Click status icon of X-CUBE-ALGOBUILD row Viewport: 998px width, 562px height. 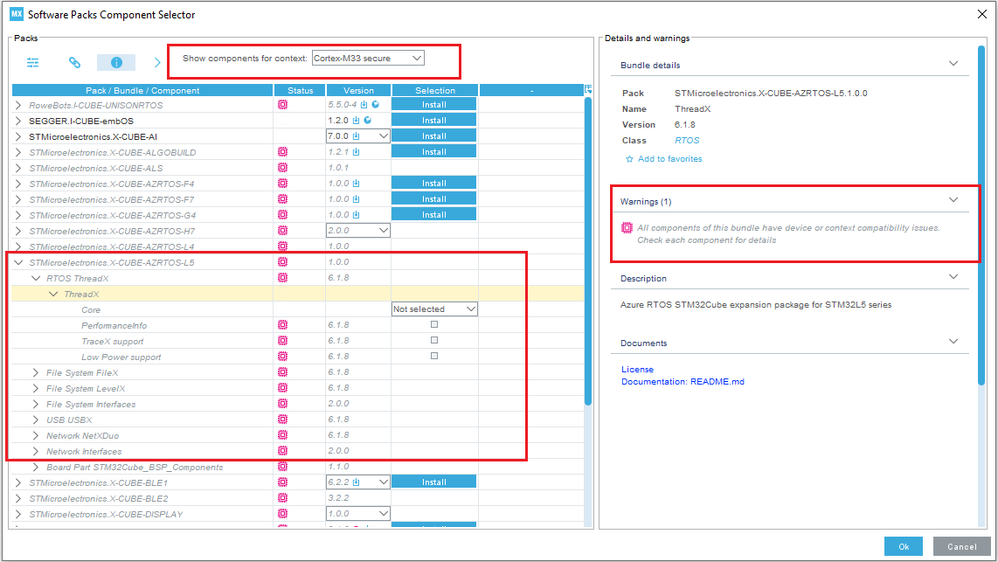(x=283, y=152)
